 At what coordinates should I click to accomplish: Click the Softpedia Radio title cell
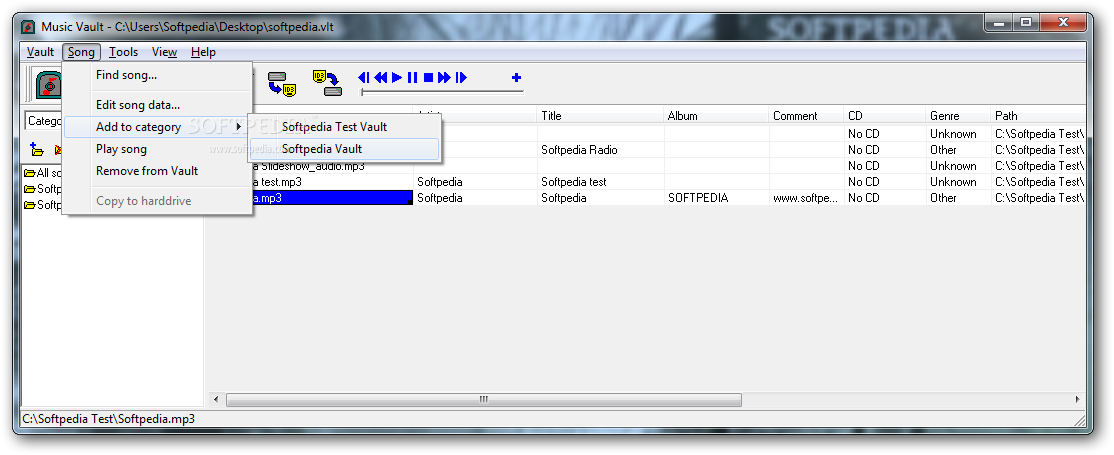point(600,150)
